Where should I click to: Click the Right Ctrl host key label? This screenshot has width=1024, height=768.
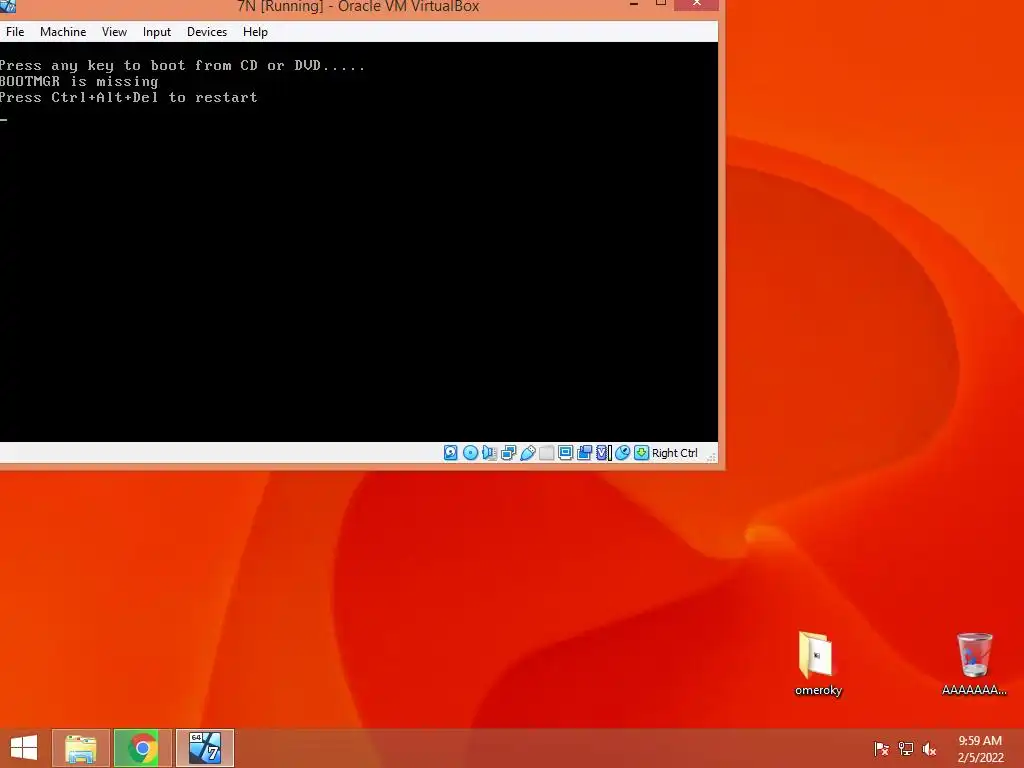coord(675,453)
